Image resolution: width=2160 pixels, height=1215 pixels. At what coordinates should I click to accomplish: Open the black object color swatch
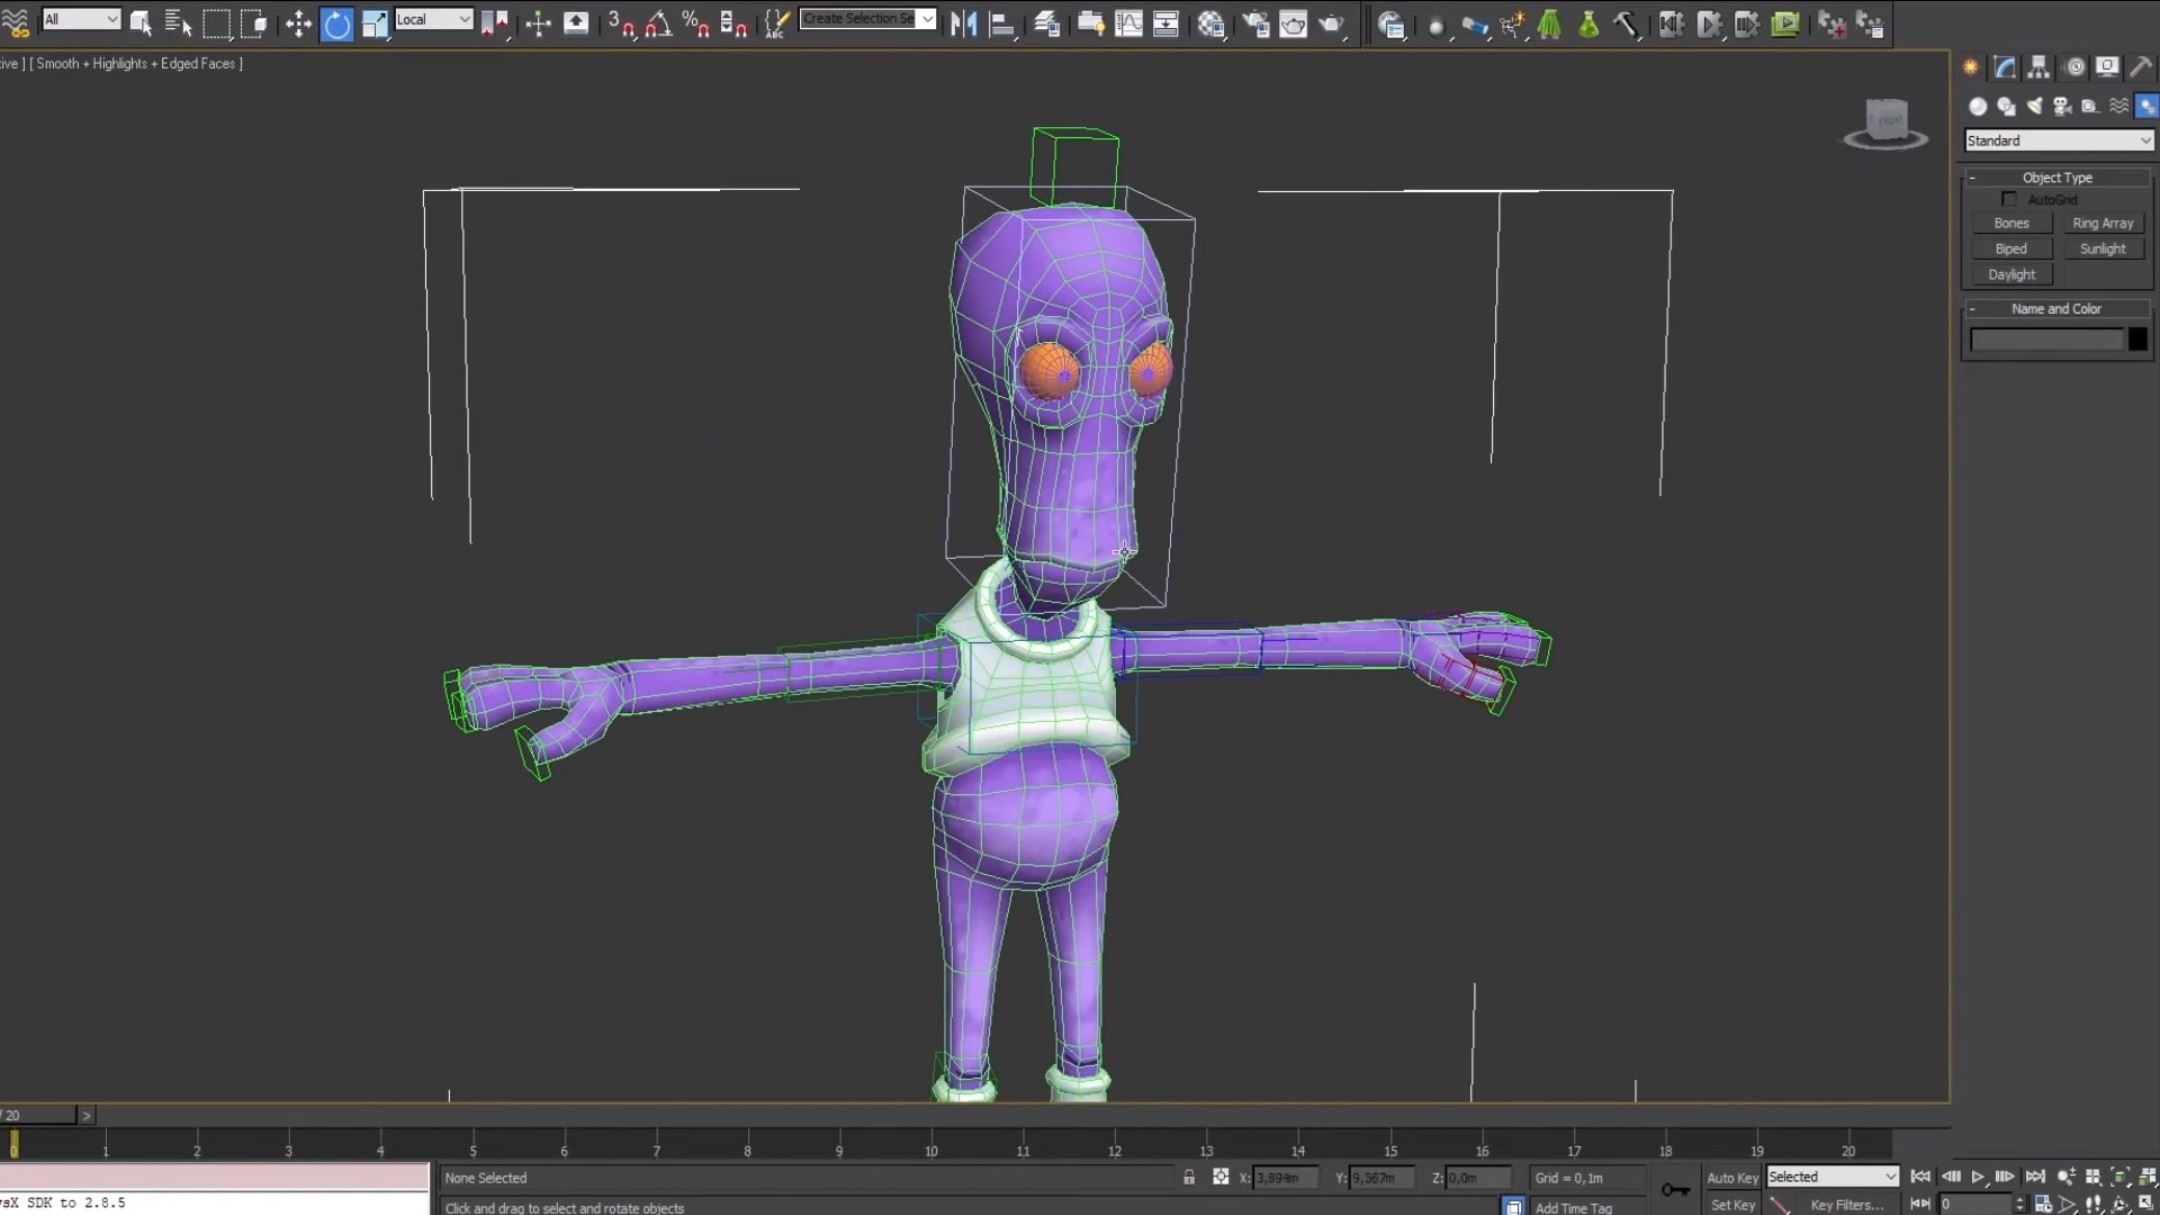click(x=2137, y=340)
